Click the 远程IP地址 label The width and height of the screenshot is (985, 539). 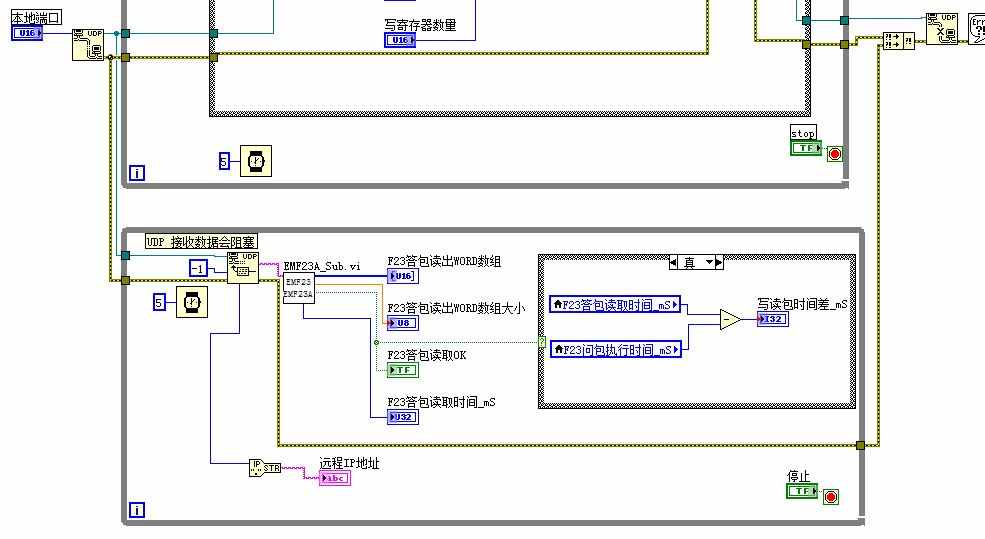[x=349, y=464]
